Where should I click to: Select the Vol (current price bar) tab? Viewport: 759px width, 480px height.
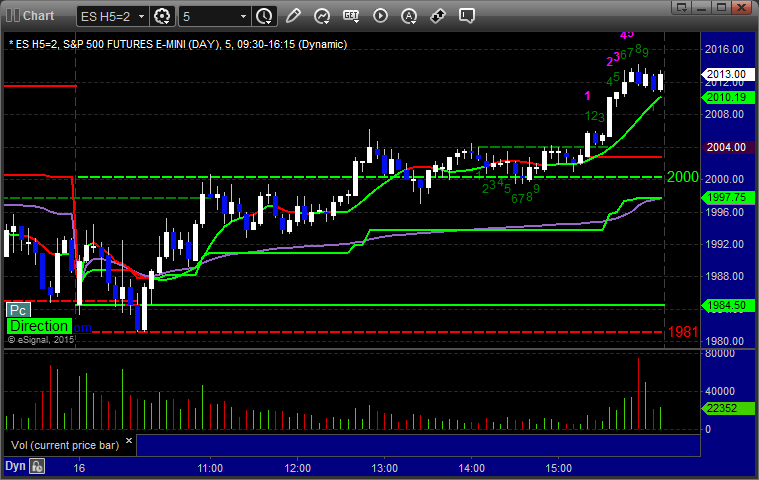tap(65, 445)
